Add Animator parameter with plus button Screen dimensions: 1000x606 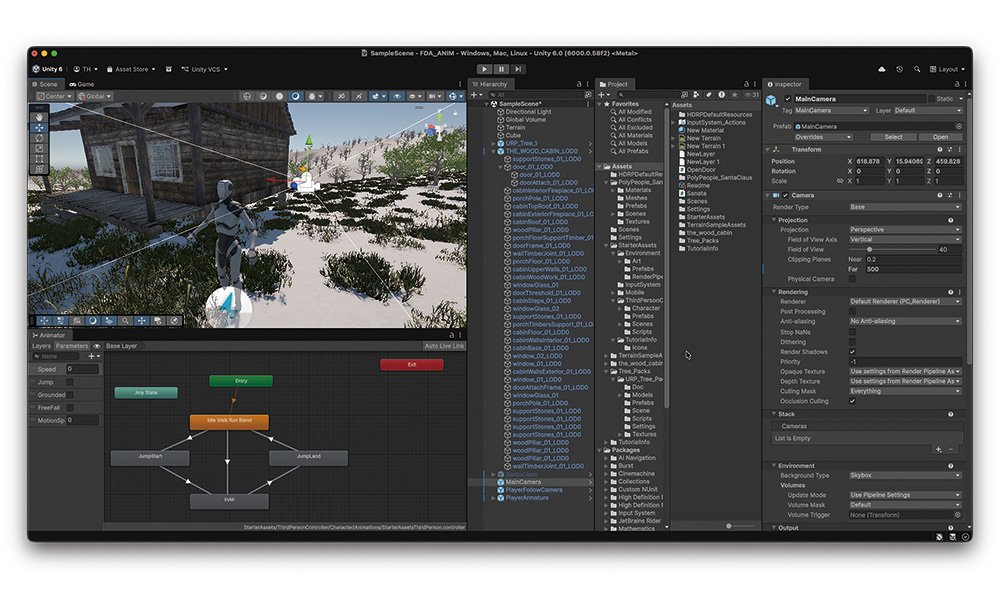92,356
